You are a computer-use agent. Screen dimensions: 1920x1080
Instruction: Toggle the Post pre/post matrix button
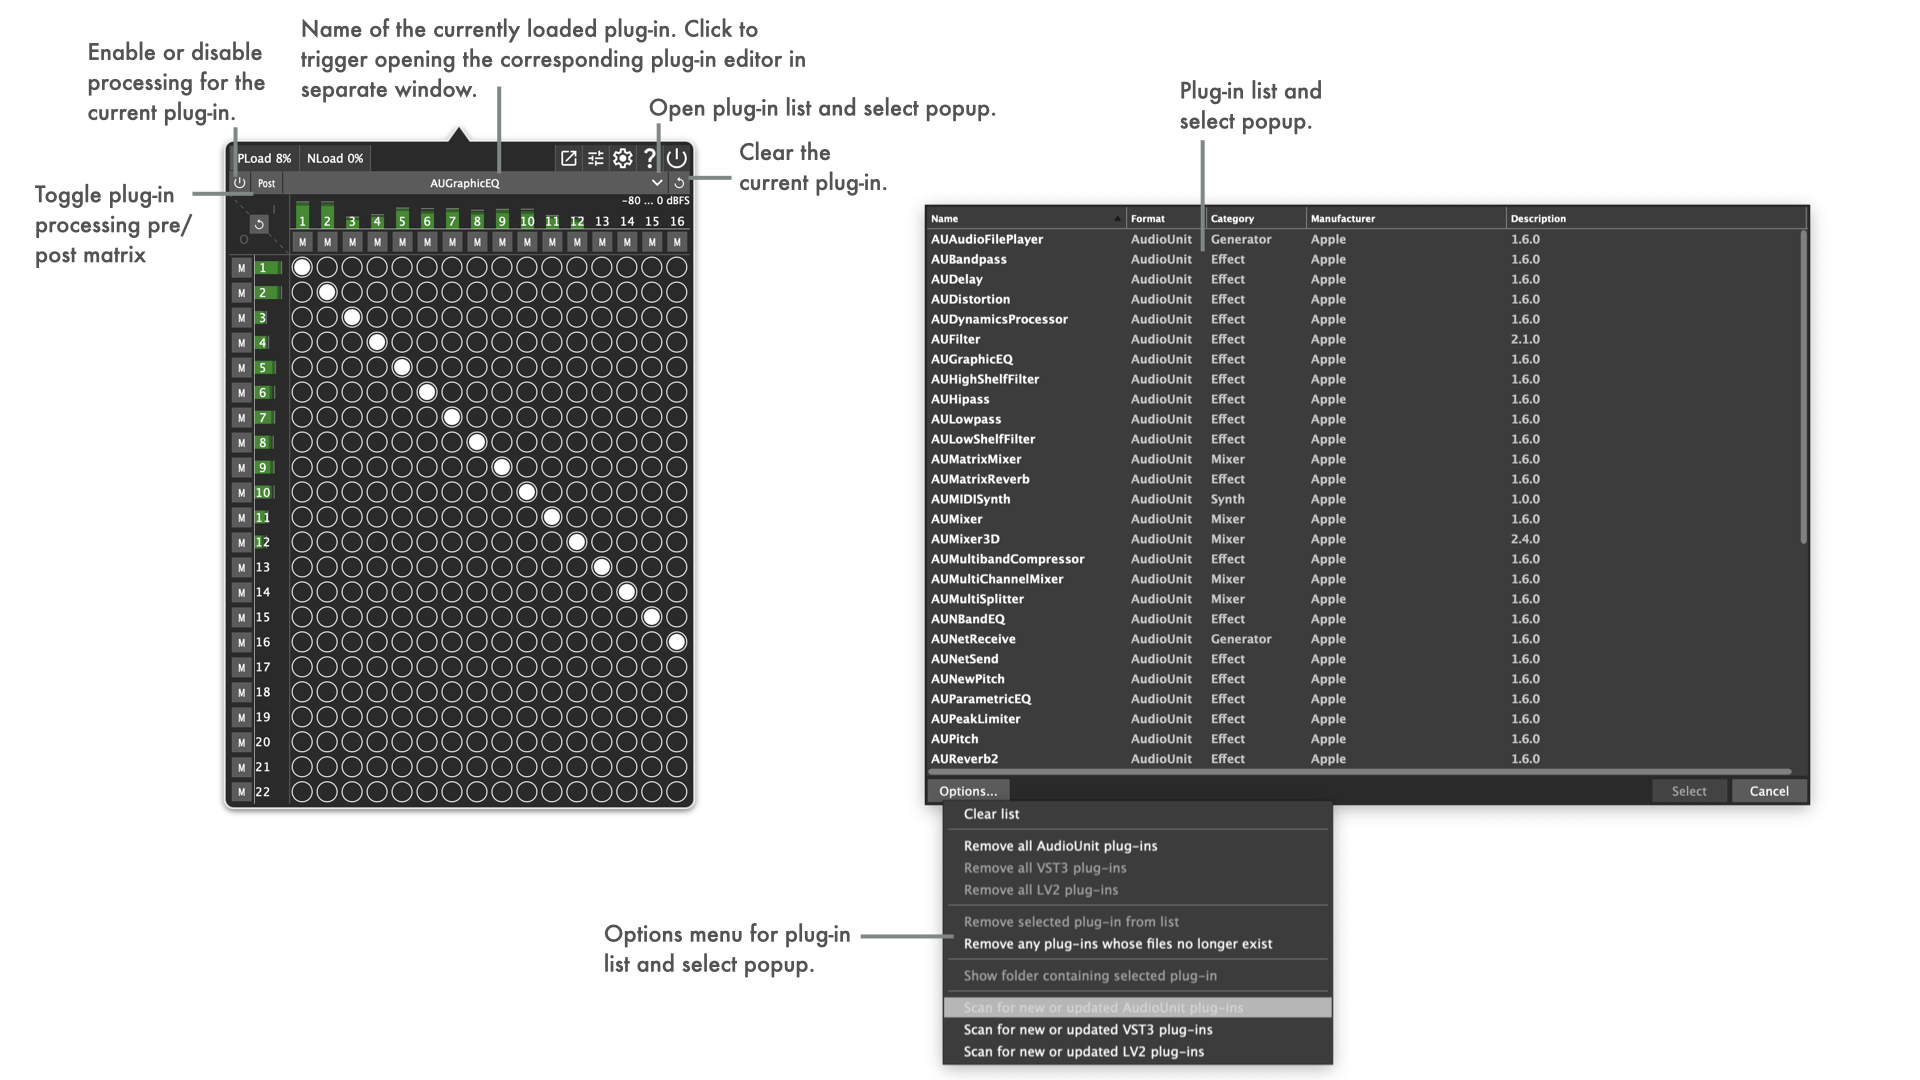pos(267,183)
